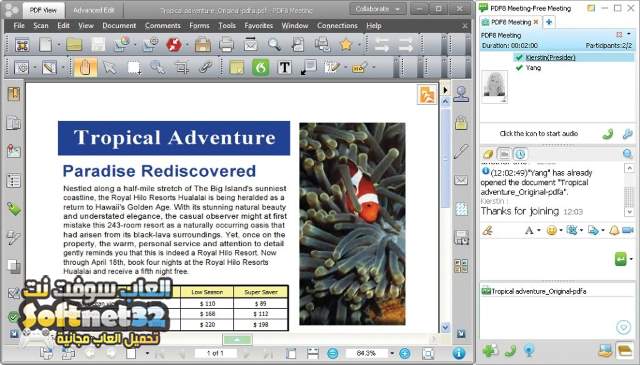The width and height of the screenshot is (640, 365).
Task: Click the stamp icon in right sidebar
Action: coord(461,94)
